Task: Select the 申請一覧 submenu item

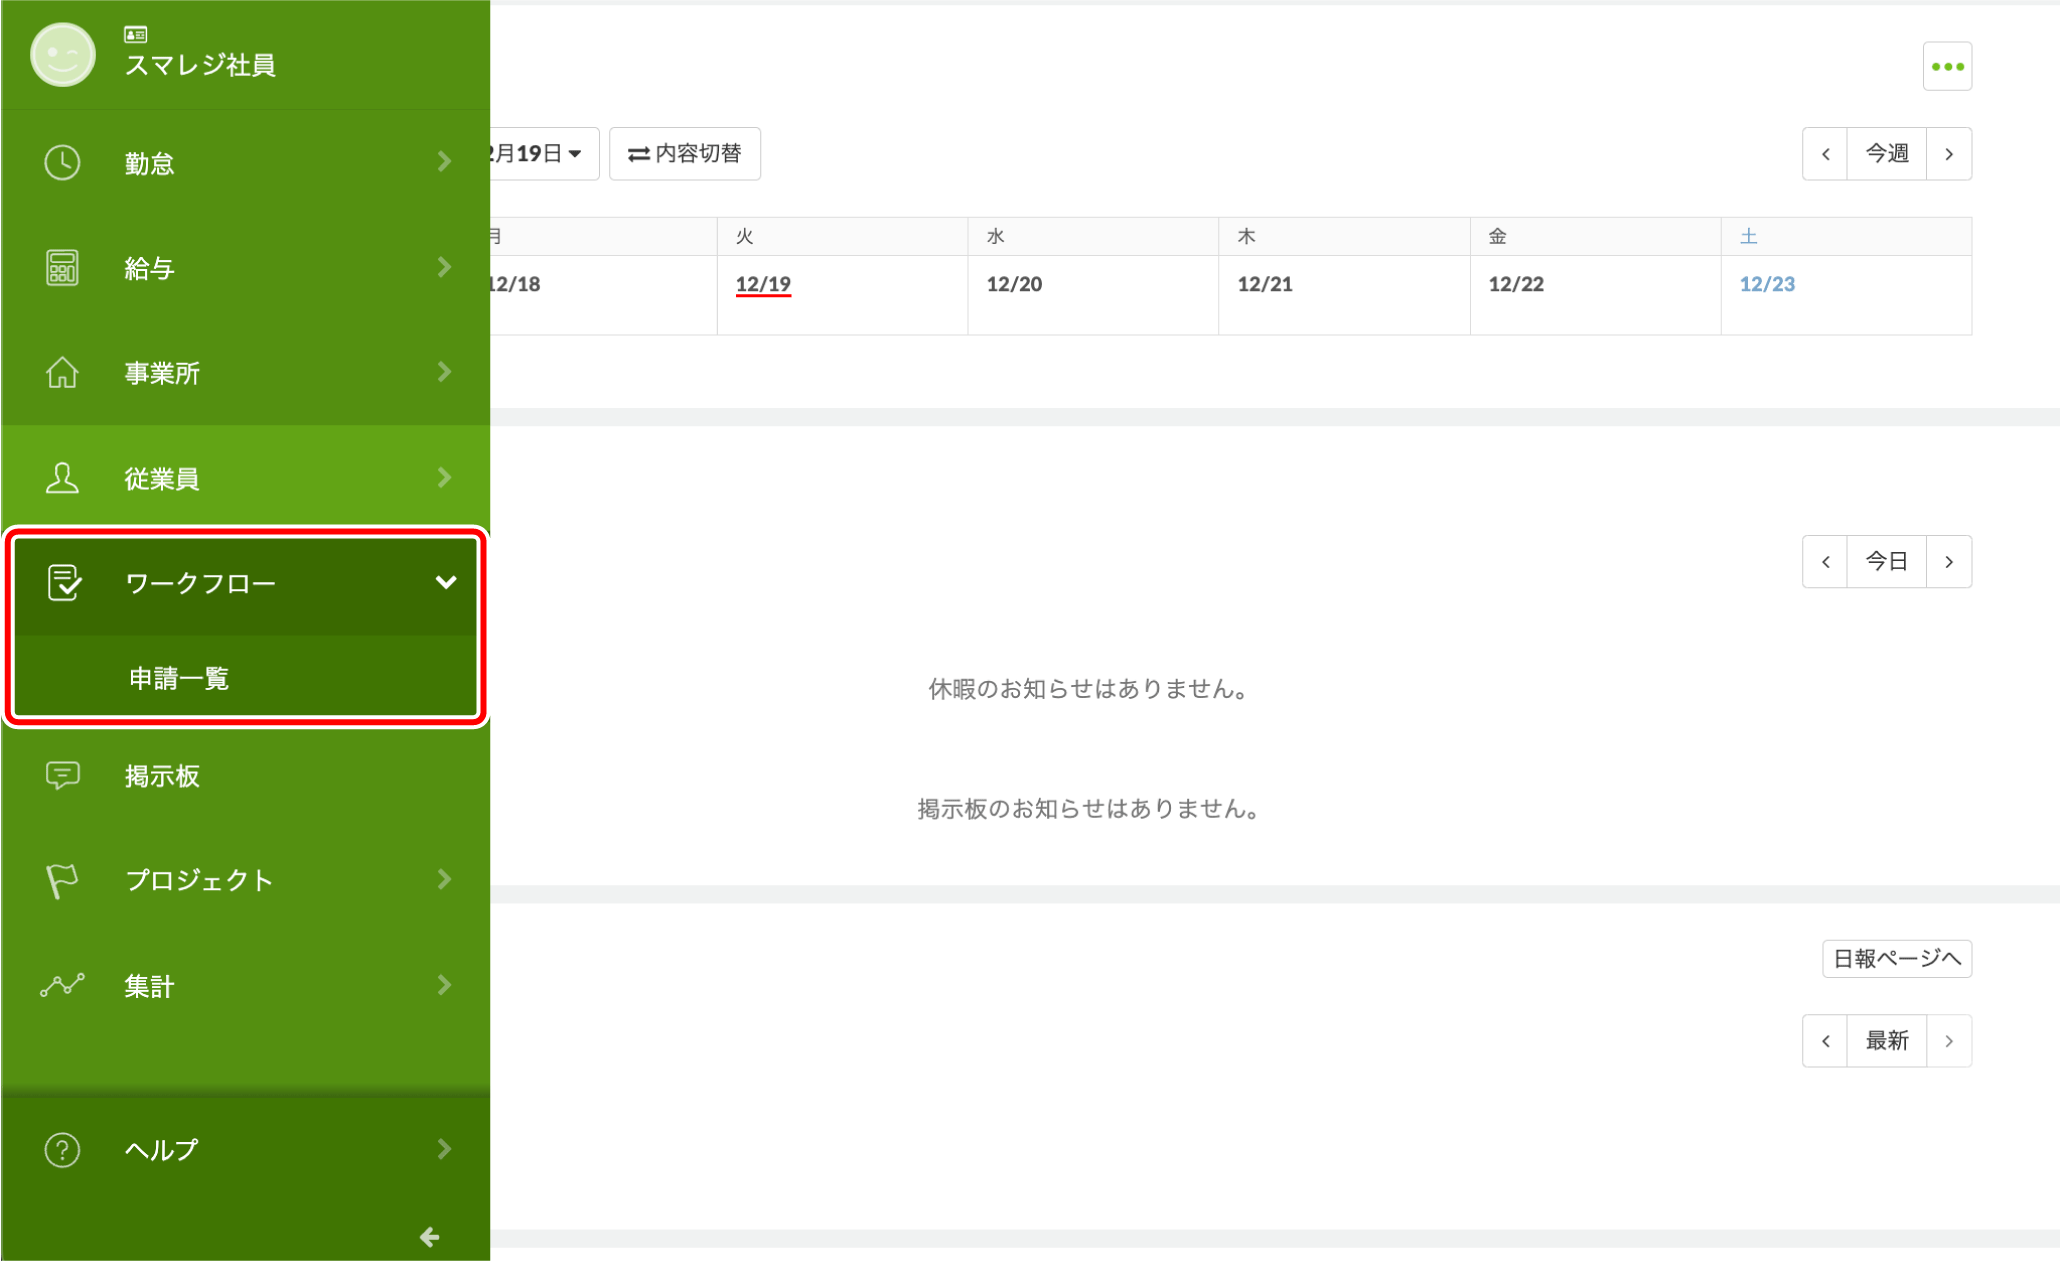Action: click(180, 678)
